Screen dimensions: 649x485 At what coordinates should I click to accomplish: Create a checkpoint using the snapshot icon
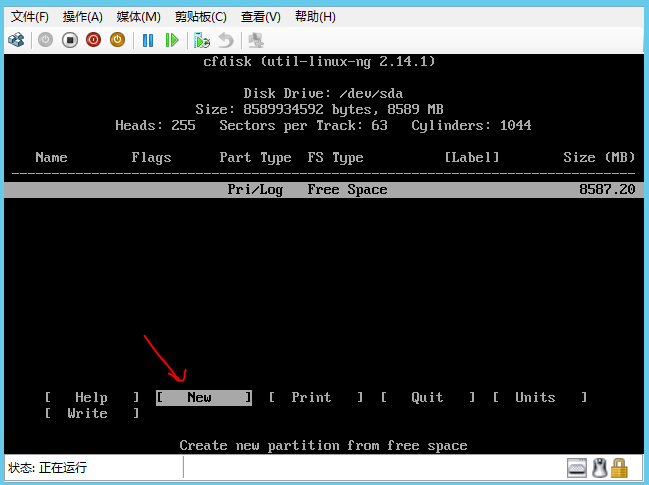202,41
